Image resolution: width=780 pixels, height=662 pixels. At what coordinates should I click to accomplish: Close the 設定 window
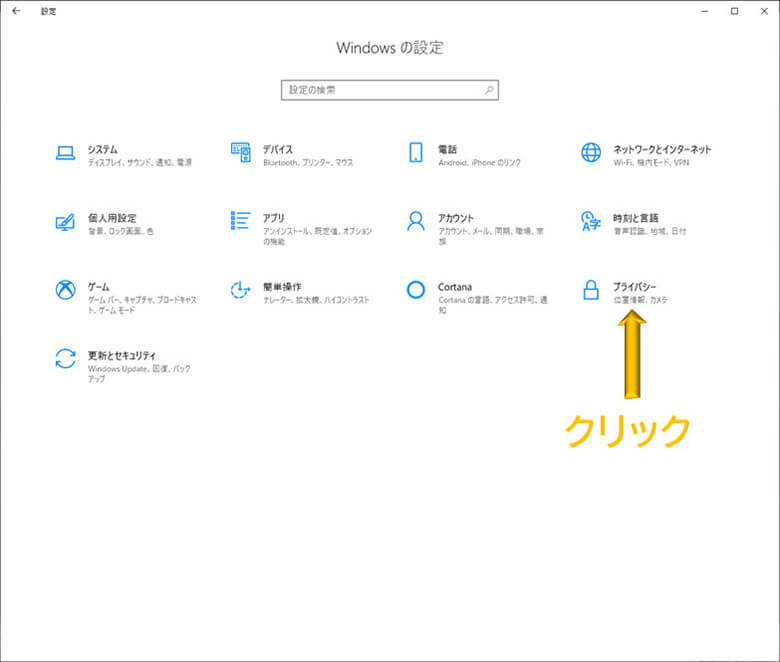pyautogui.click(x=764, y=11)
